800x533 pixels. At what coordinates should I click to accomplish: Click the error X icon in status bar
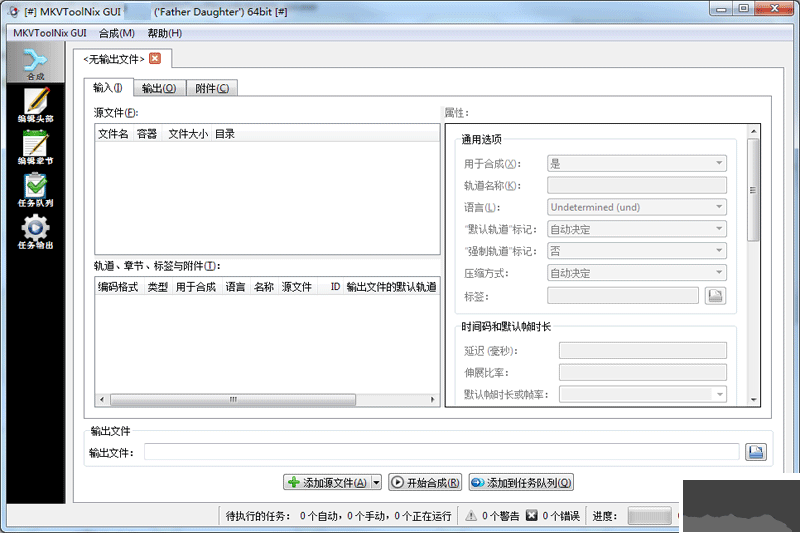(532, 515)
